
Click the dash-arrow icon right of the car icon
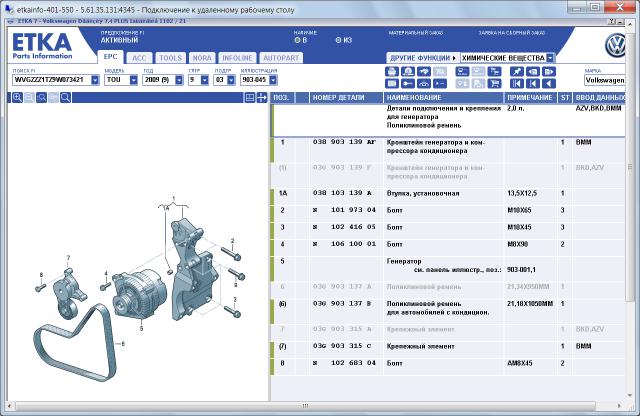click(x=440, y=84)
